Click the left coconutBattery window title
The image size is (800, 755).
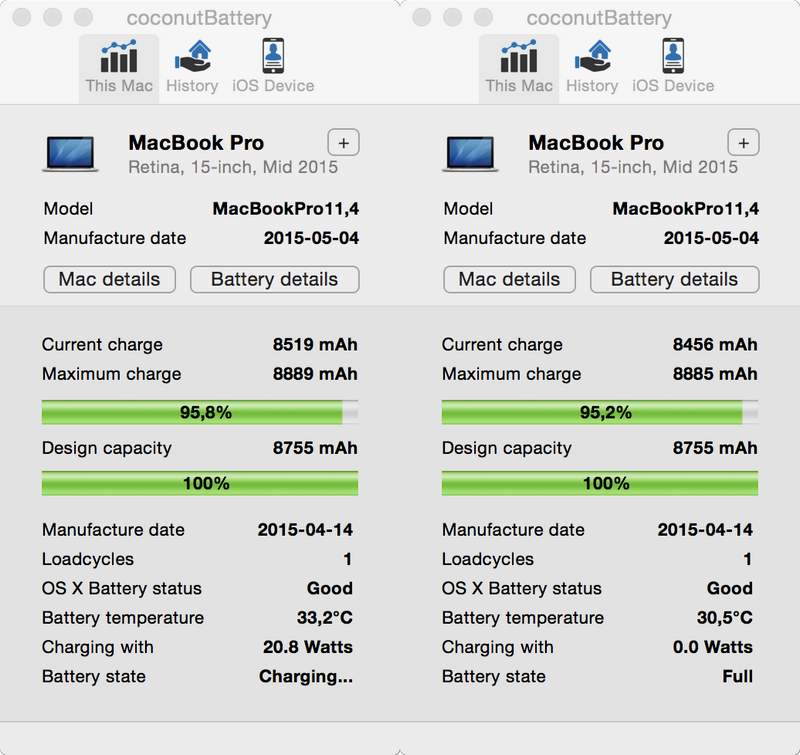click(x=199, y=18)
